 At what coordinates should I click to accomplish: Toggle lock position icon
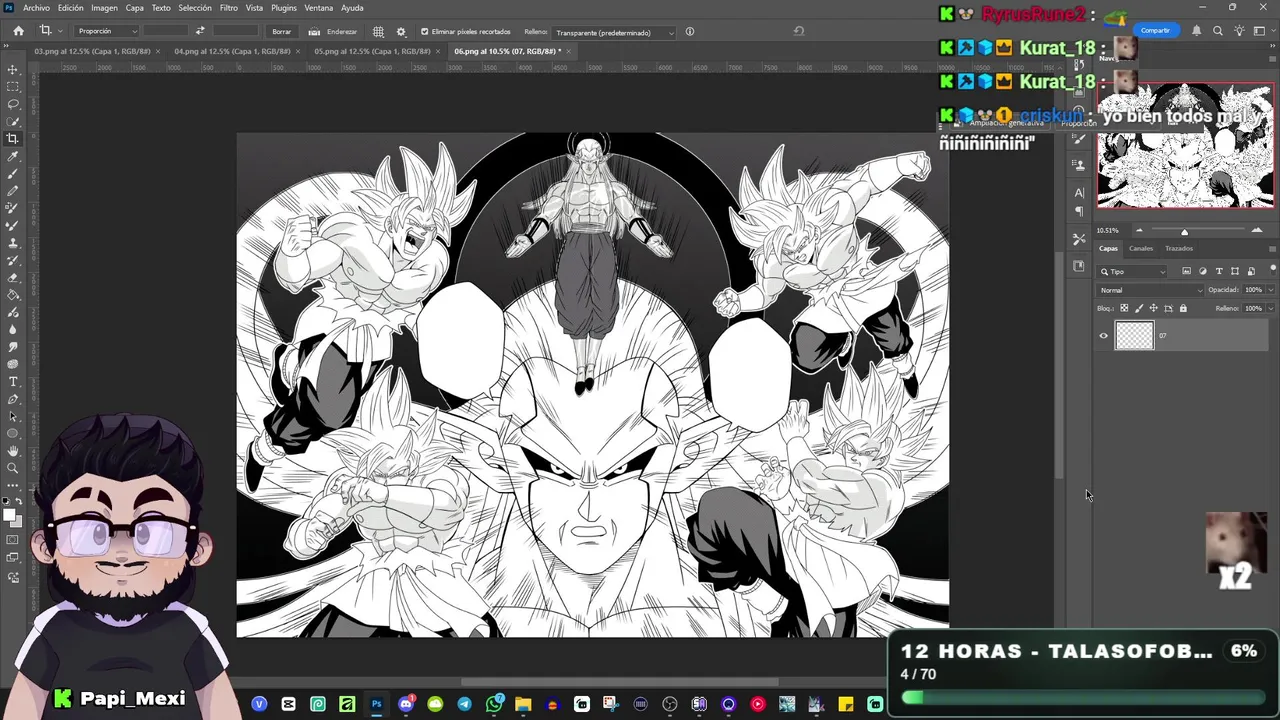click(1152, 308)
